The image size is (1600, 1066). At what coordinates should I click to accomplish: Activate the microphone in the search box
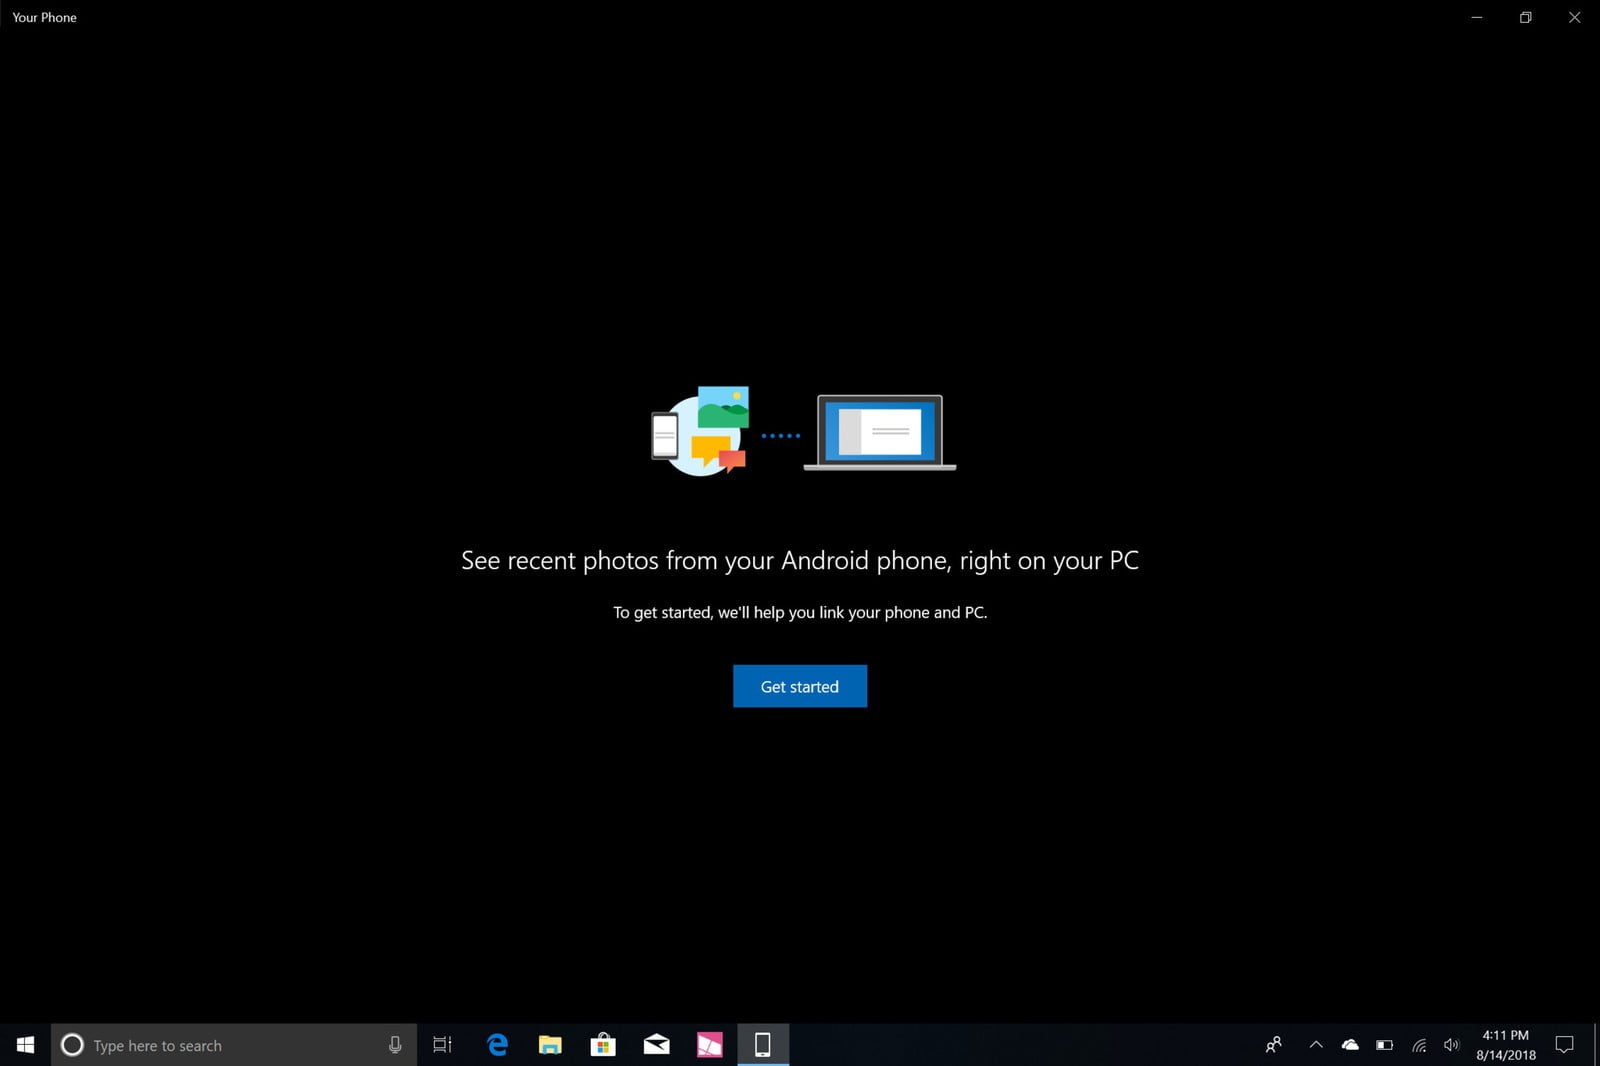(395, 1045)
